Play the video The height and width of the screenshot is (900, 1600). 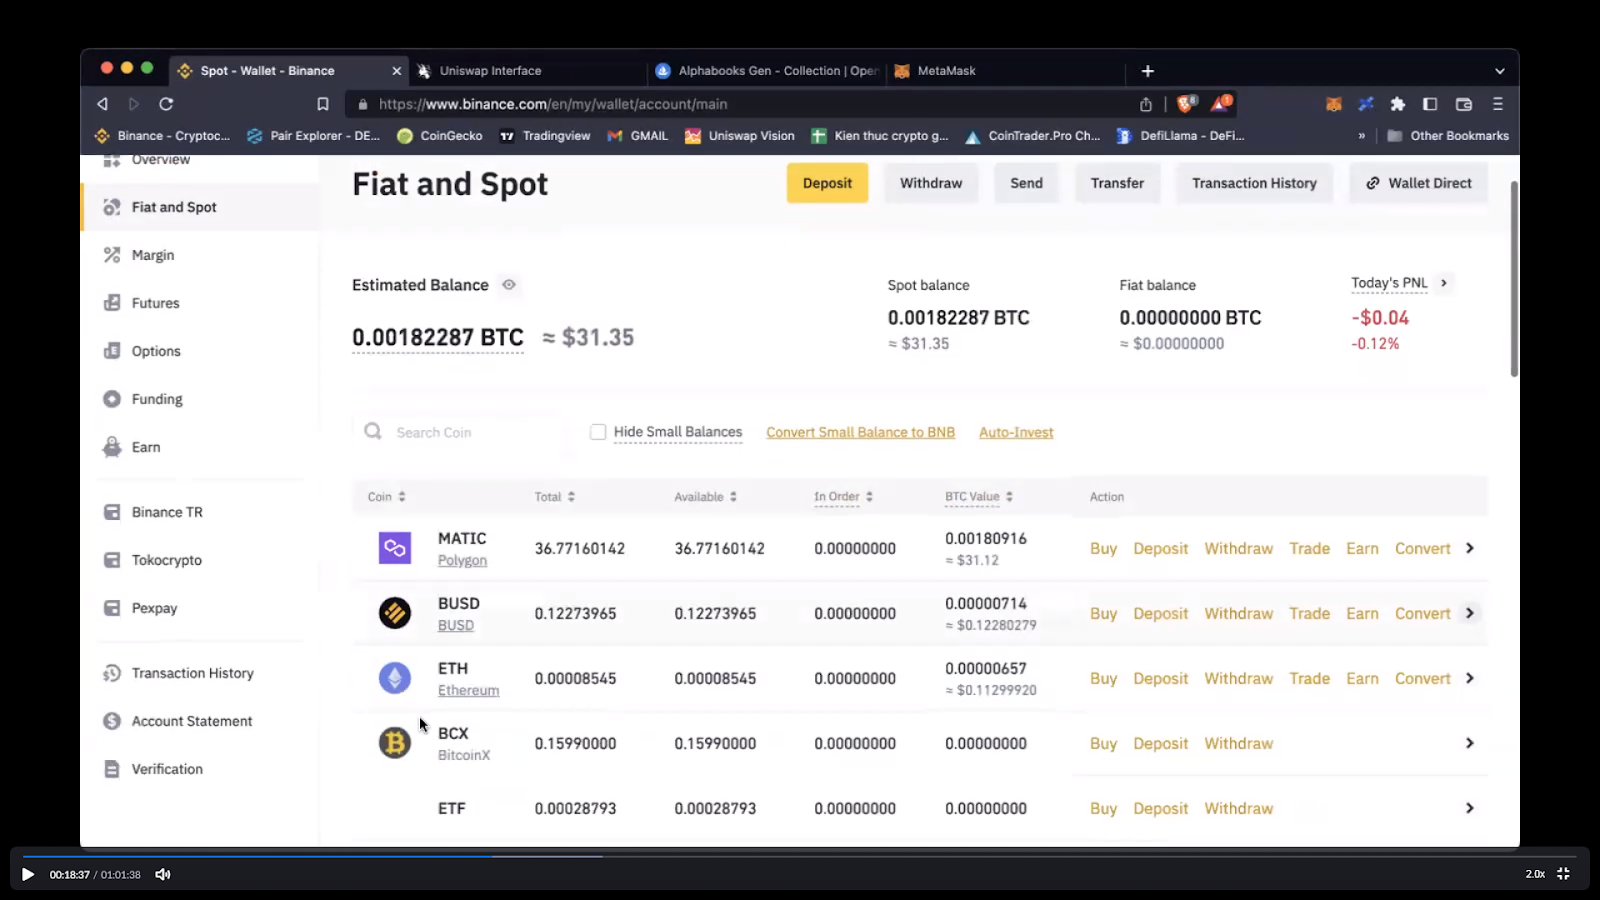28,874
